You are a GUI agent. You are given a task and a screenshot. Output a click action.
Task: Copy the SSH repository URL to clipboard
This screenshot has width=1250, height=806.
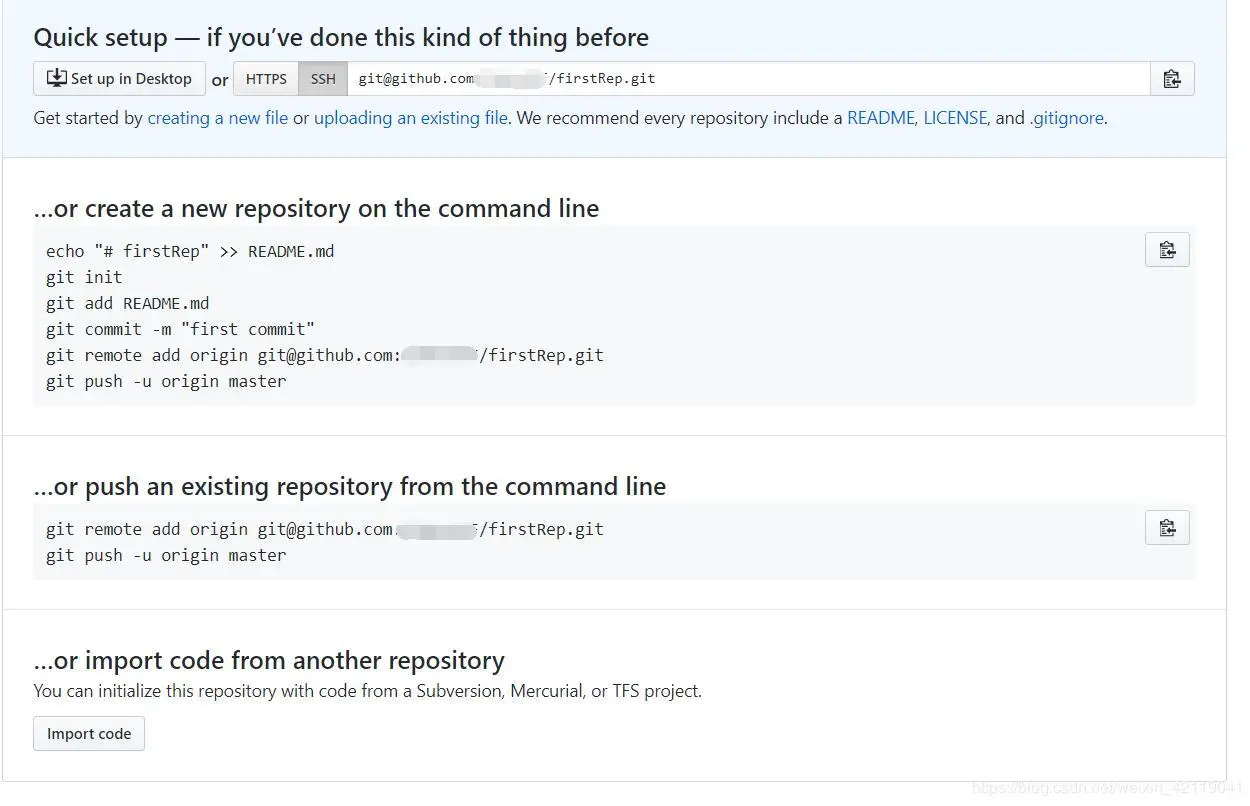tap(1172, 79)
